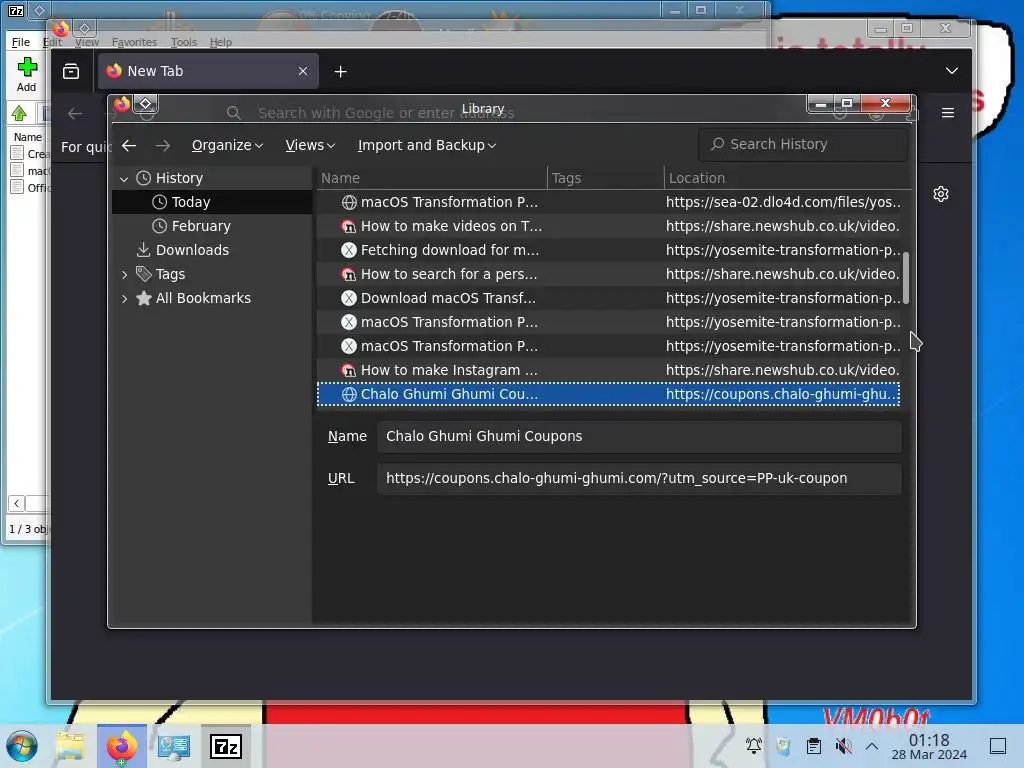Open the View menu in 7-Zip
The height and width of the screenshot is (768, 1024).
click(x=87, y=42)
